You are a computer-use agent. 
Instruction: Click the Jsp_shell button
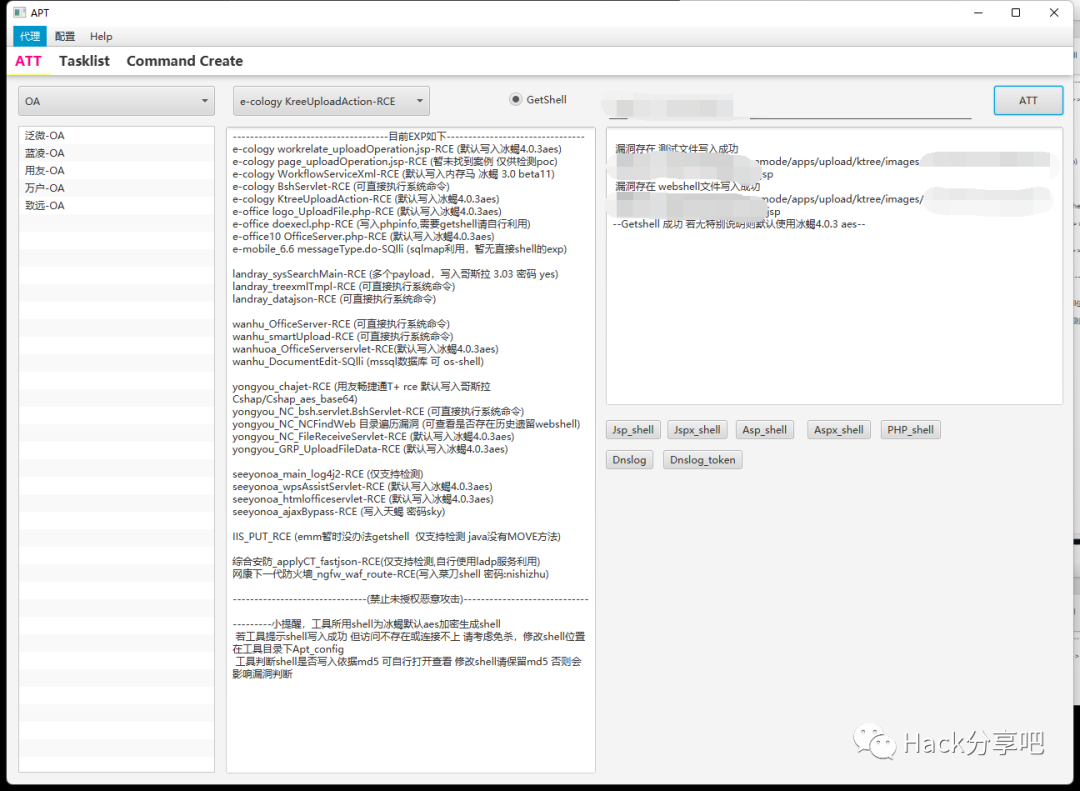click(x=633, y=429)
